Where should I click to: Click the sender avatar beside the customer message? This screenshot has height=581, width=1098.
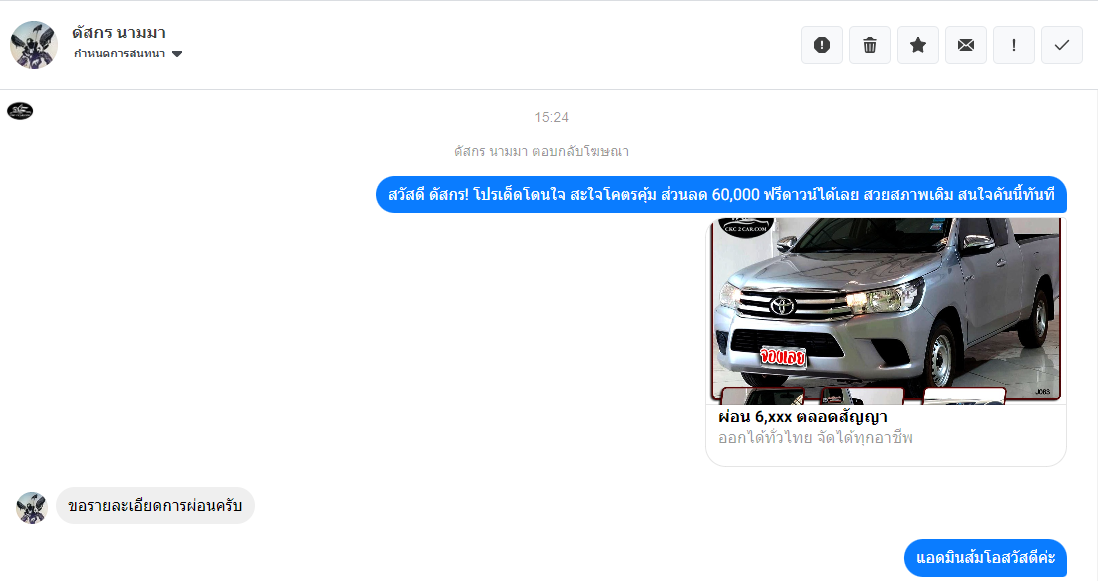point(32,508)
